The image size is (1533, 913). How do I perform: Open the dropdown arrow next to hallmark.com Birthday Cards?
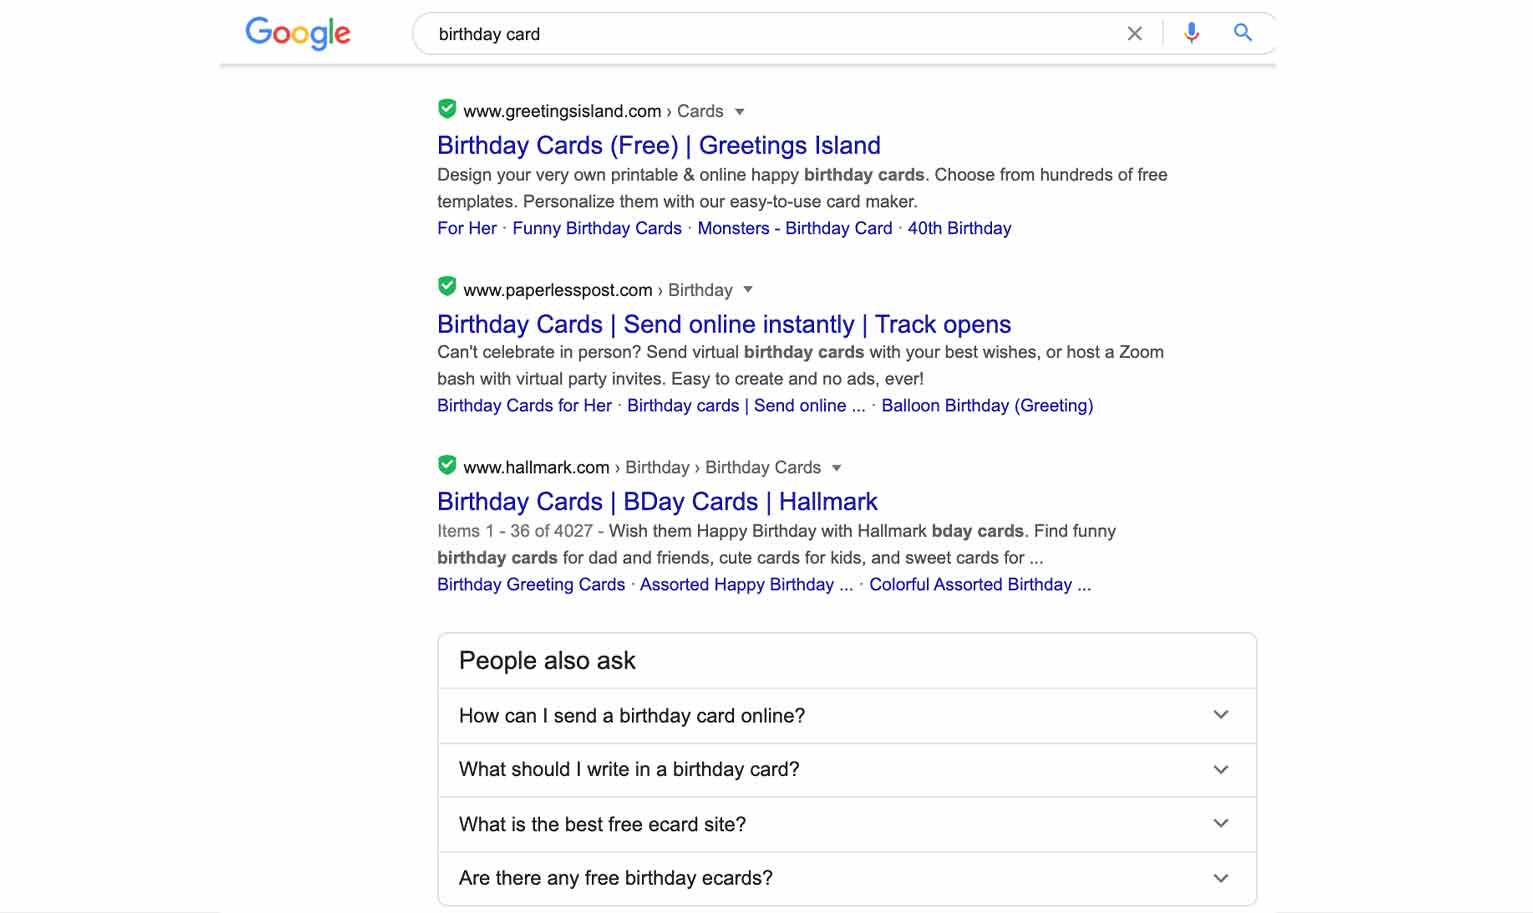point(837,468)
